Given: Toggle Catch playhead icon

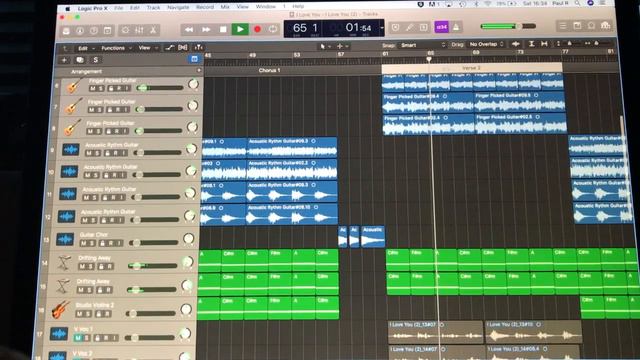Looking at the screenshot, I should tap(198, 47).
